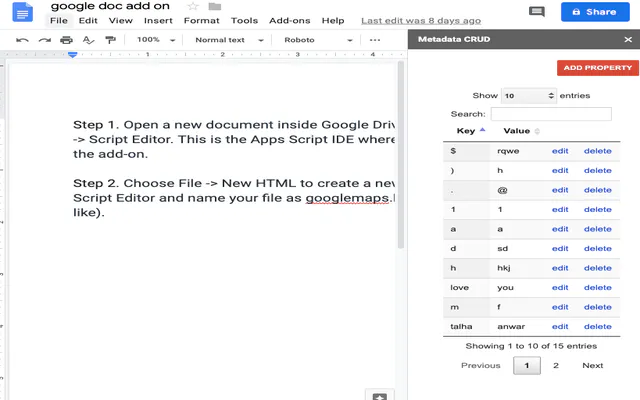Click the underlined word googlemaps in document
The height and width of the screenshot is (400, 640).
347,198
